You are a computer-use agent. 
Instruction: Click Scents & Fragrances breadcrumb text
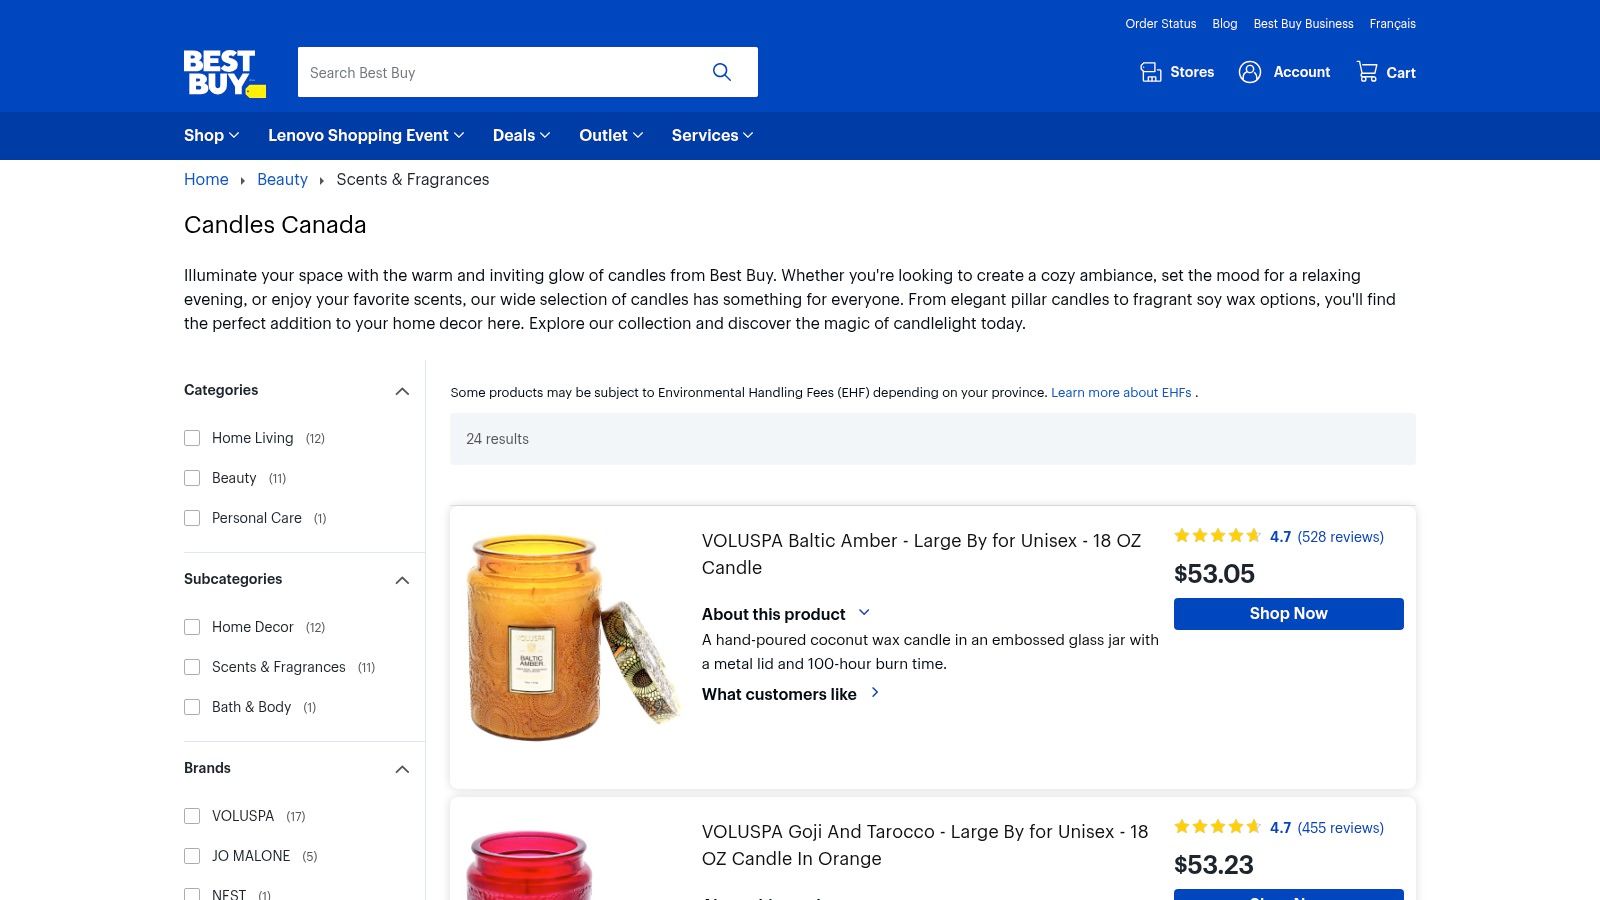click(x=413, y=179)
